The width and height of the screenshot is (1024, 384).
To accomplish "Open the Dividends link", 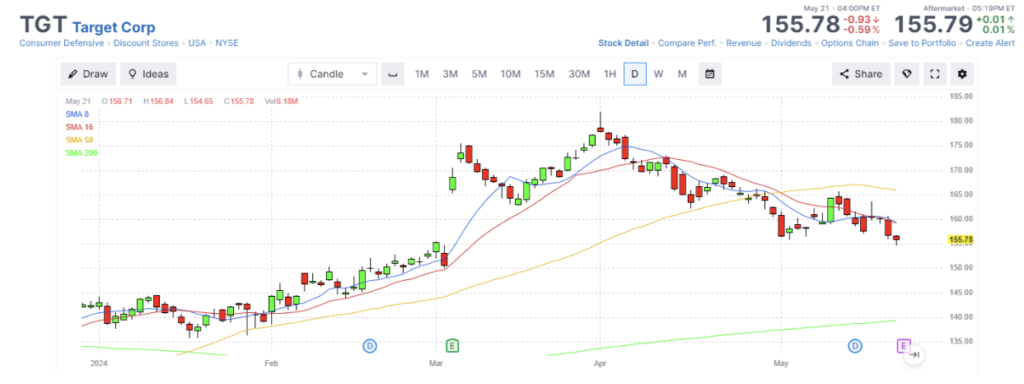I will tap(791, 43).
